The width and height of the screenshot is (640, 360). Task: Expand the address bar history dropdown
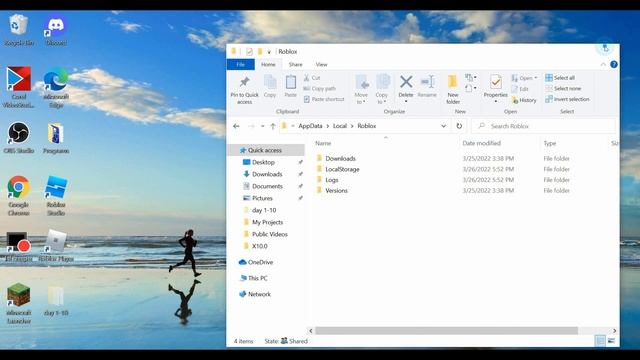pyautogui.click(x=443, y=126)
